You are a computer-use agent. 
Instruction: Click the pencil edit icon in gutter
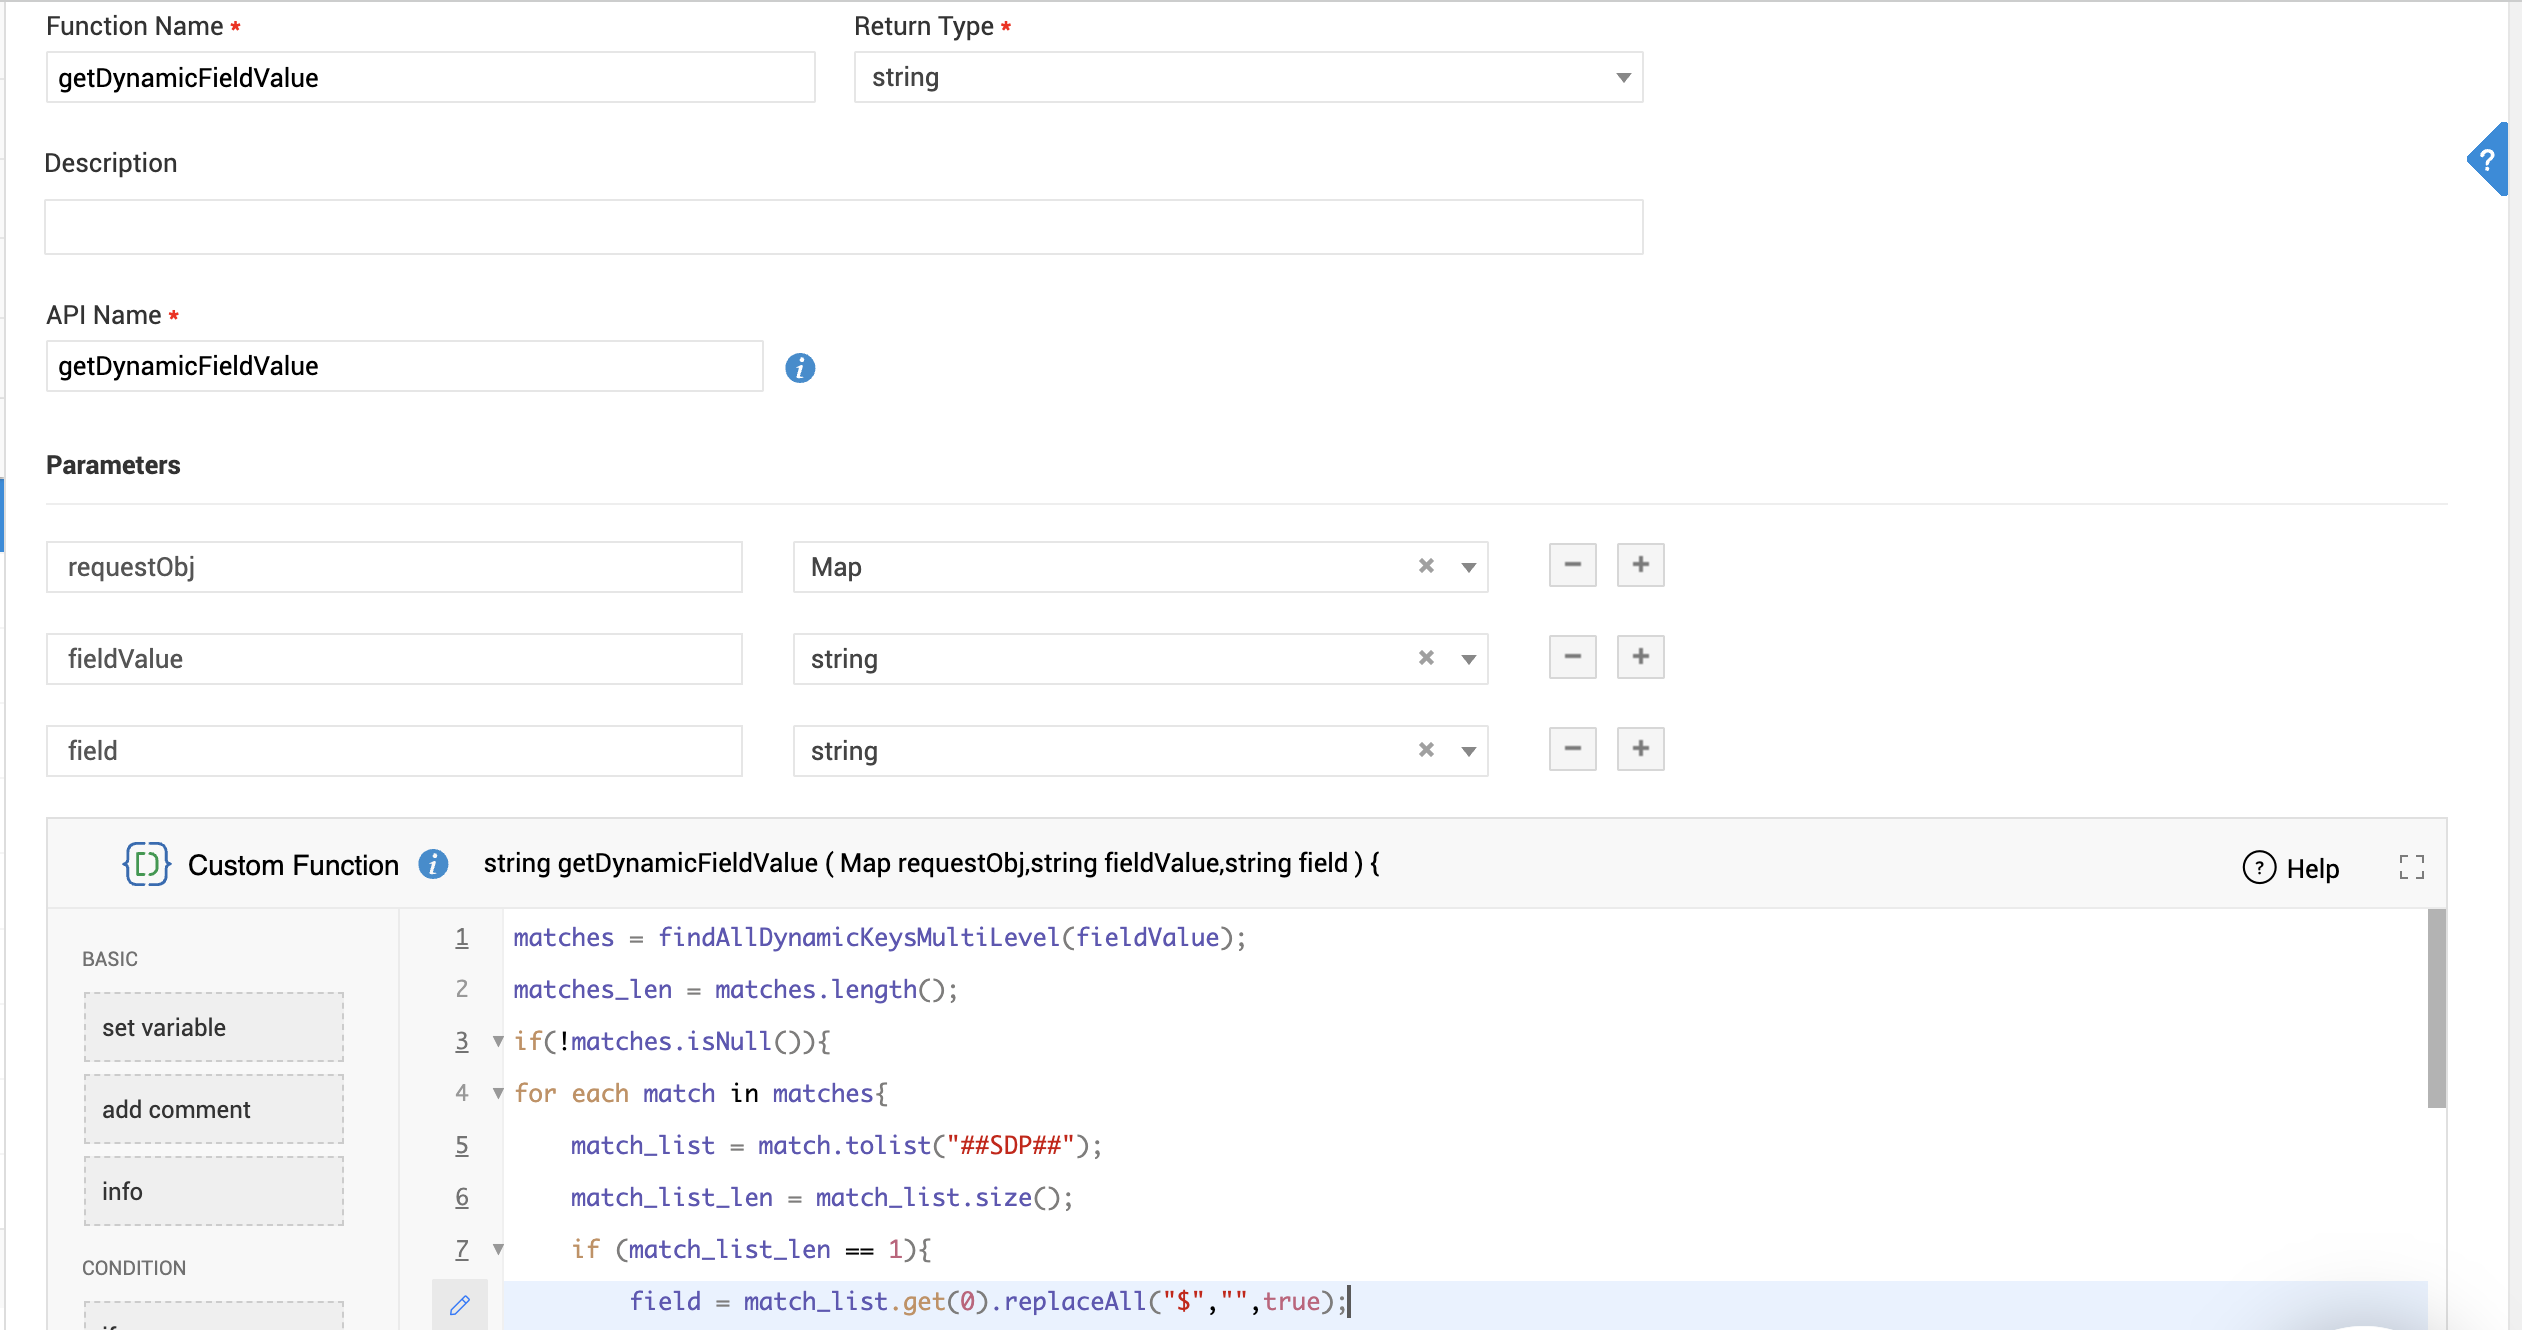click(x=460, y=1304)
